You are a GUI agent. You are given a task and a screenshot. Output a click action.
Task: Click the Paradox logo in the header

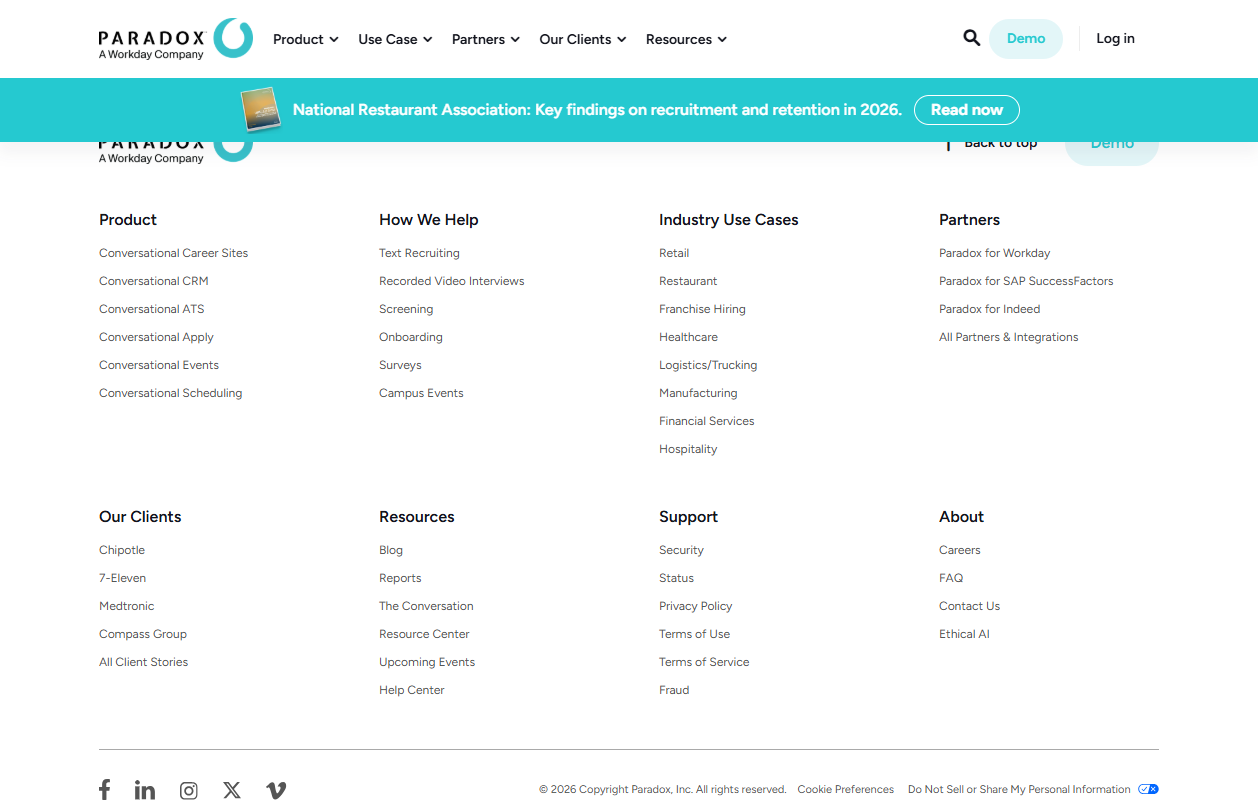click(175, 38)
